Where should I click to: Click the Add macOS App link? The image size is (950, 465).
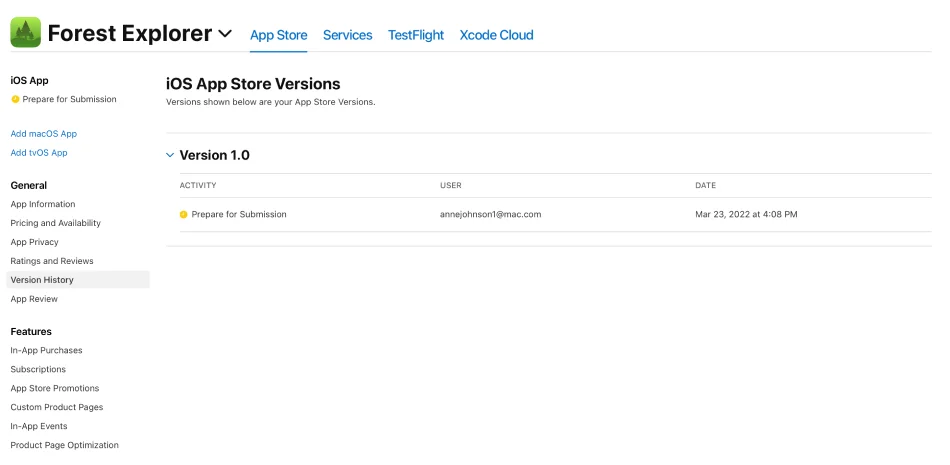[x=44, y=134]
